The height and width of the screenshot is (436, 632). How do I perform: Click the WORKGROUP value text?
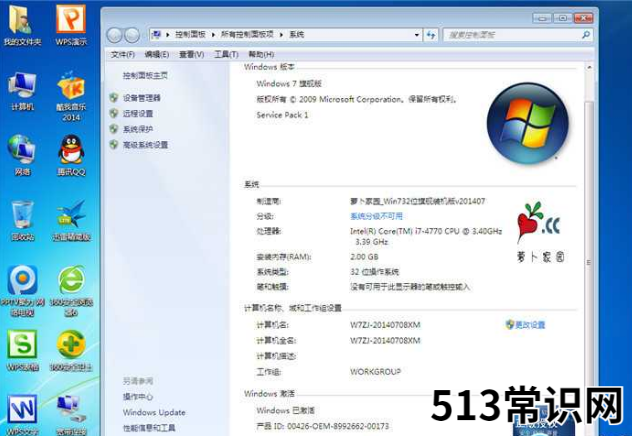point(375,372)
